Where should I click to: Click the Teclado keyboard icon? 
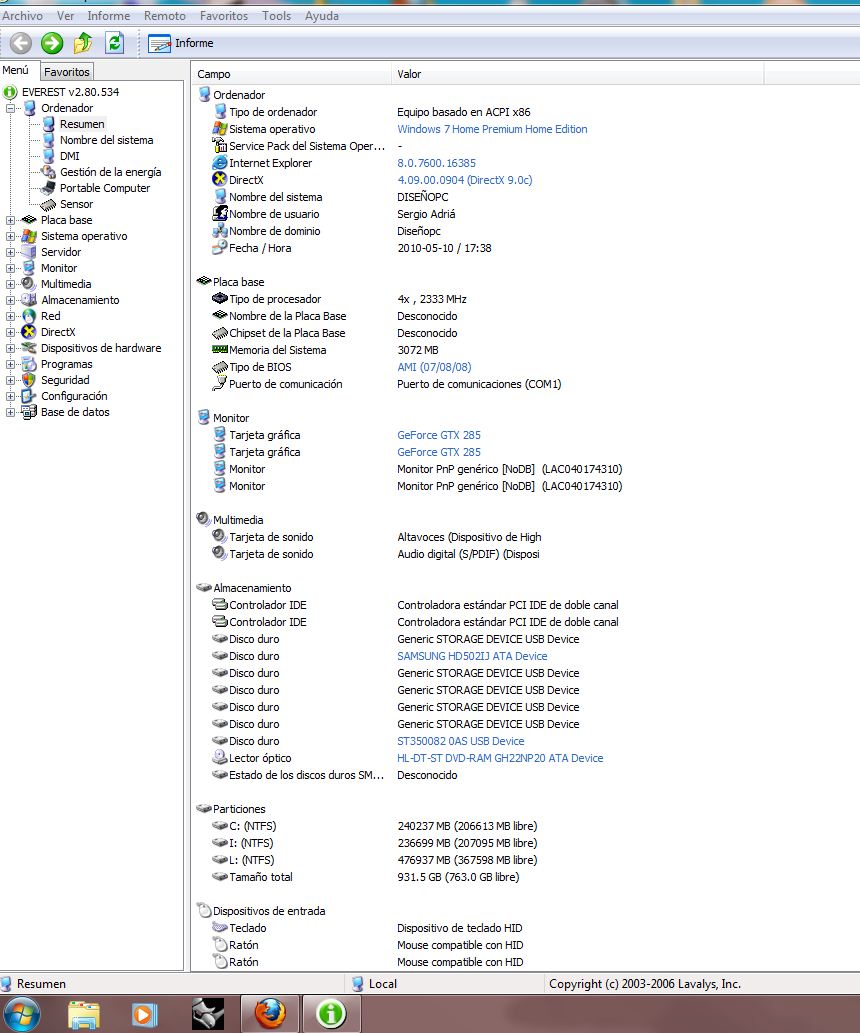click(x=219, y=928)
